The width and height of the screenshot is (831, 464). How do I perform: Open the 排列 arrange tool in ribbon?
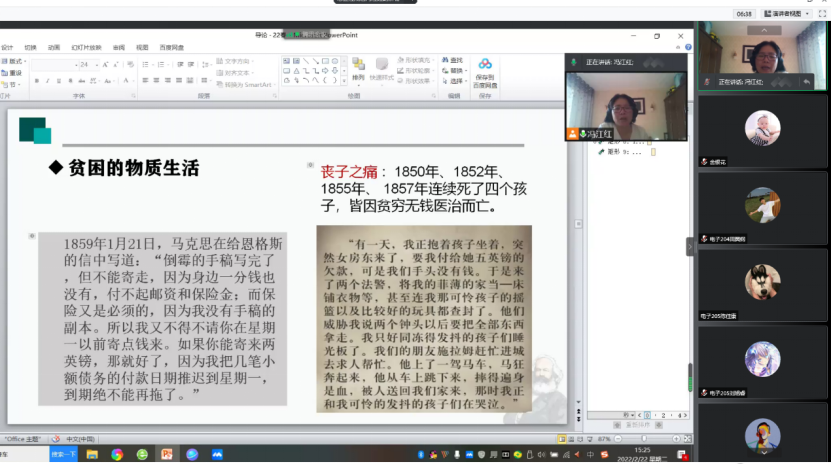pos(358,70)
